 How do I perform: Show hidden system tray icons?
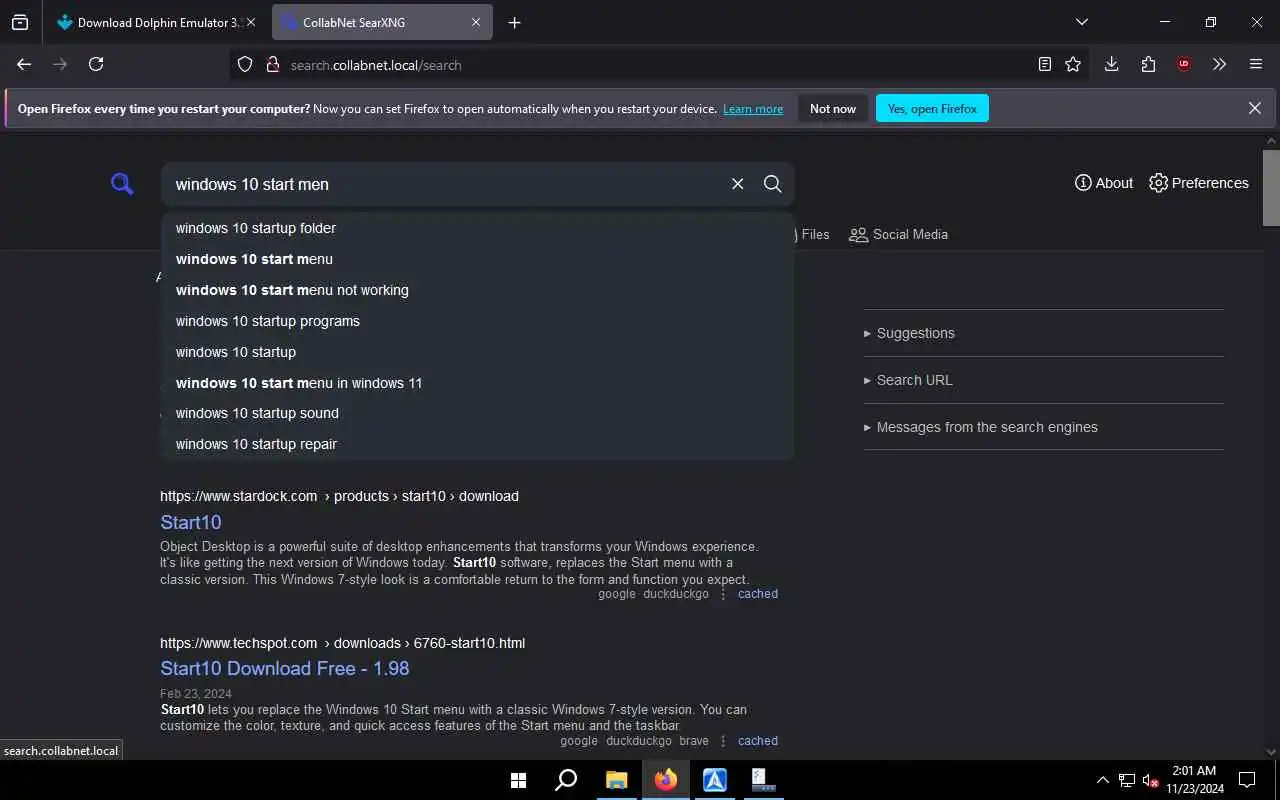[1102, 780]
